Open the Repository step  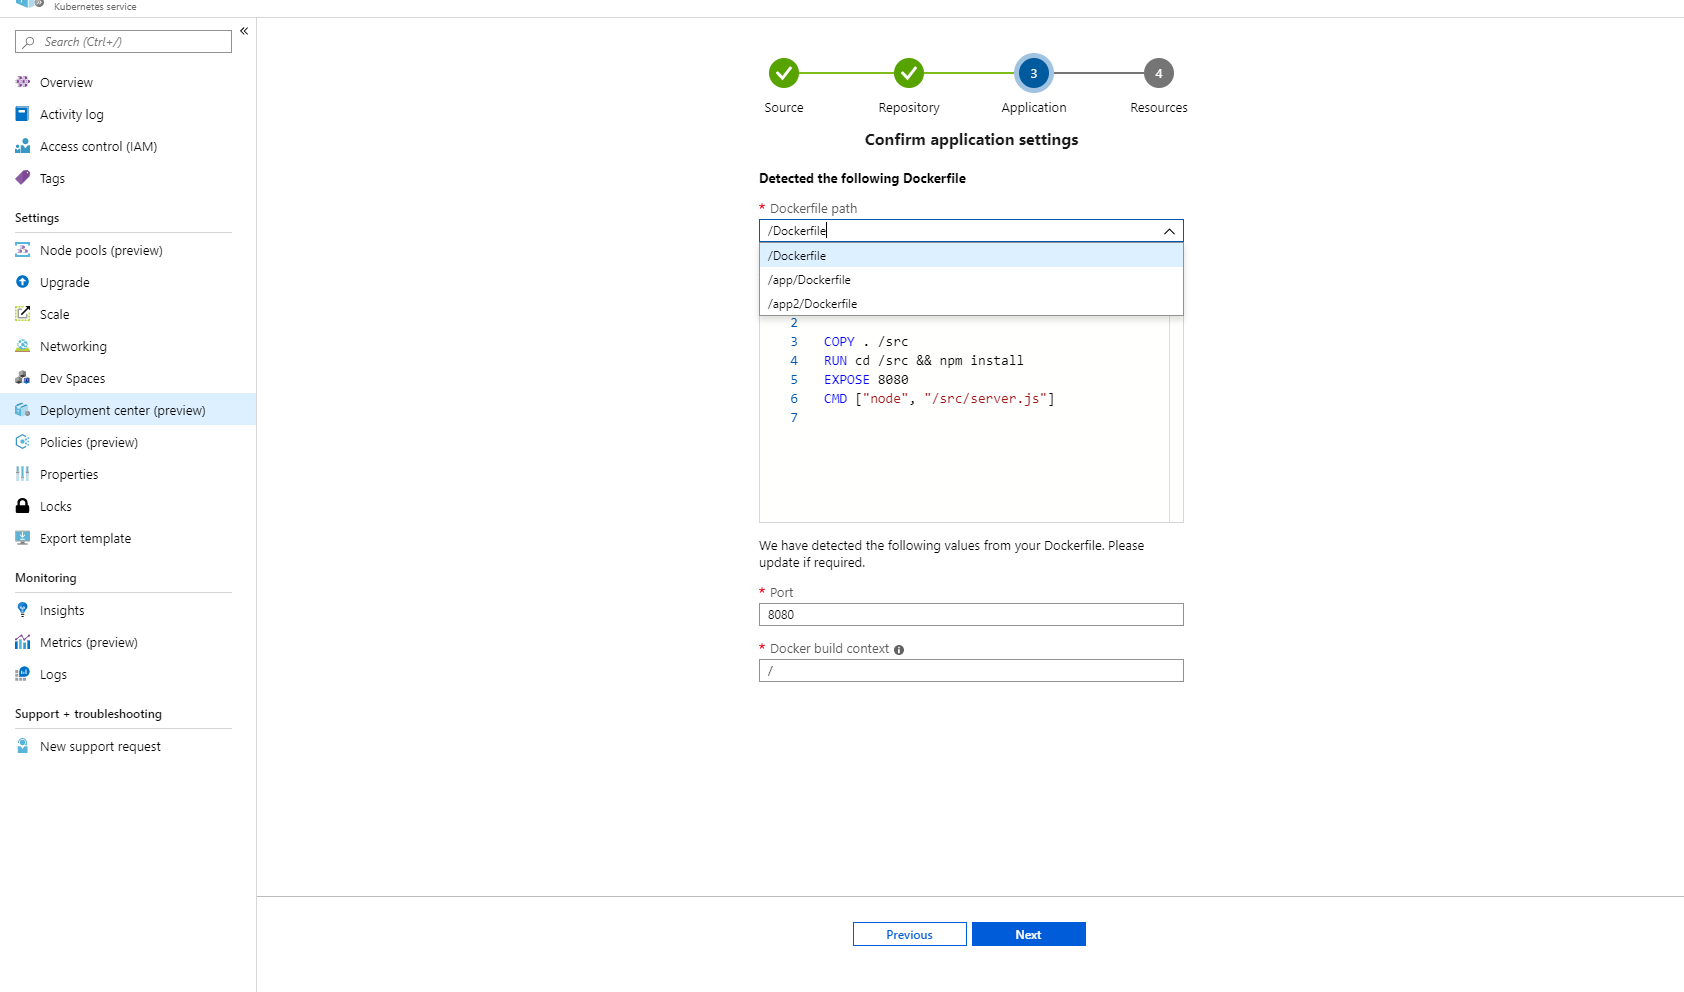point(908,72)
